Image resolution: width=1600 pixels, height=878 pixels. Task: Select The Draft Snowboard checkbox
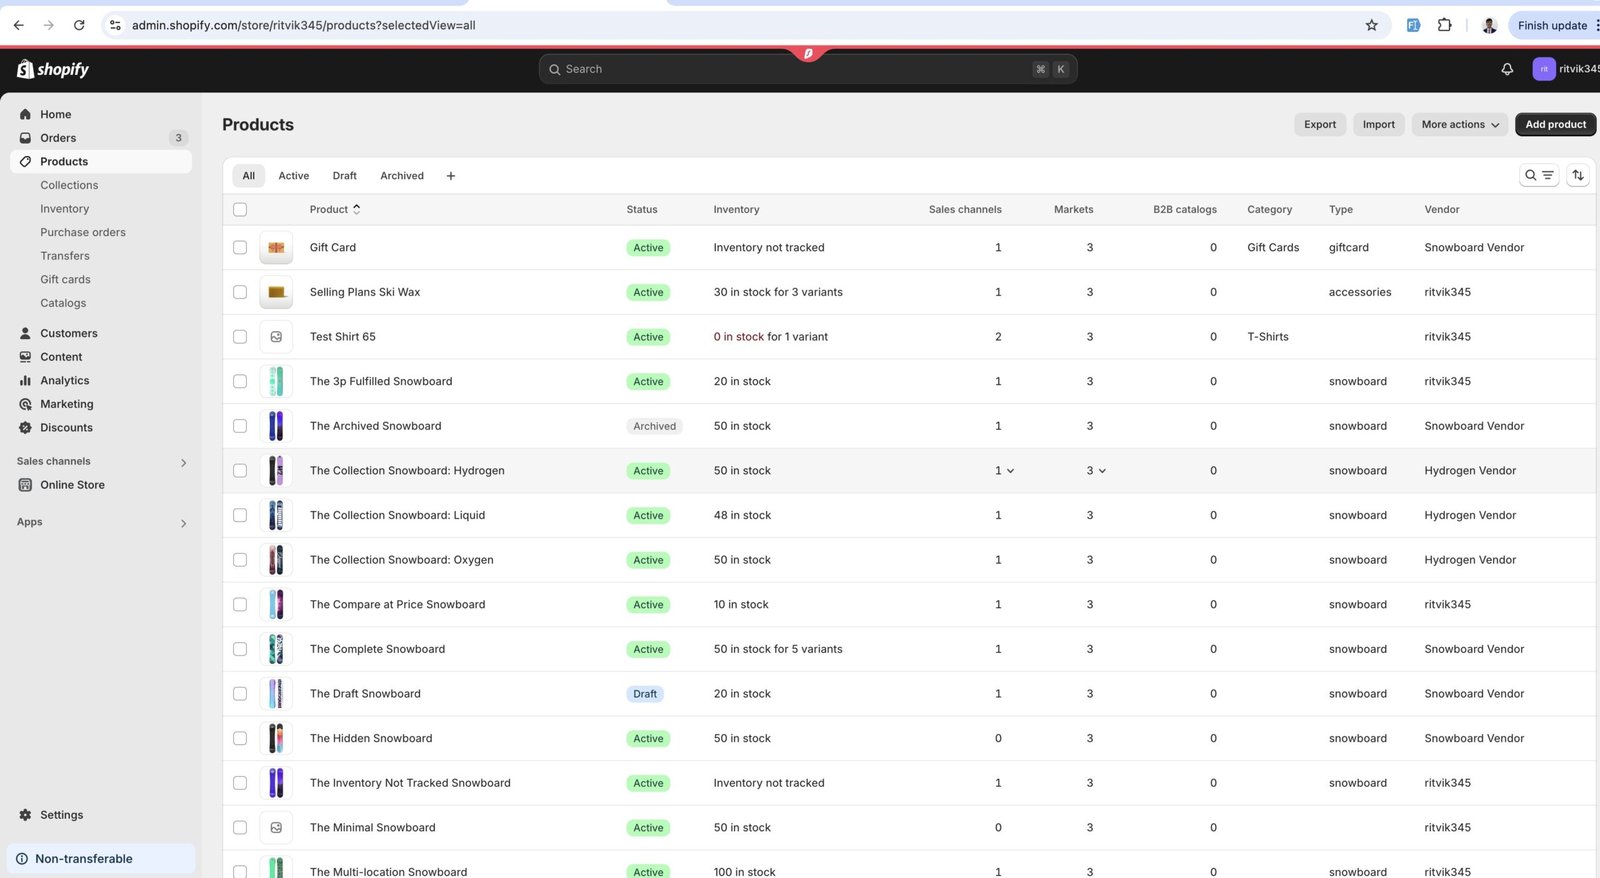point(240,694)
